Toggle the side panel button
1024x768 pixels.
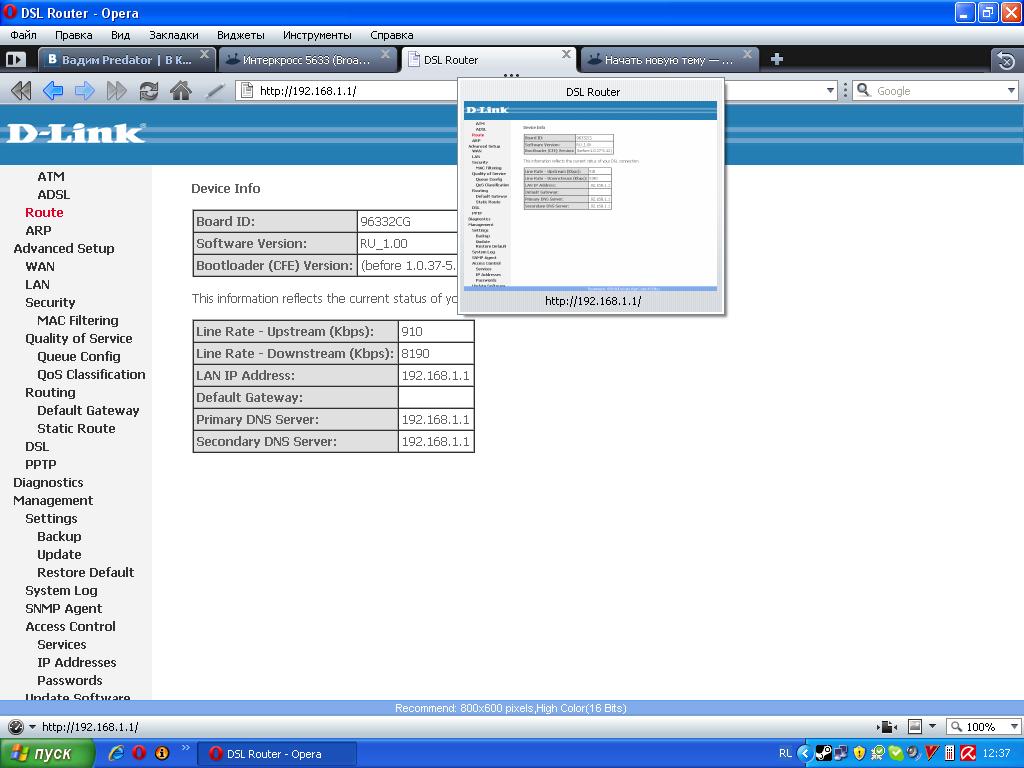[15, 60]
